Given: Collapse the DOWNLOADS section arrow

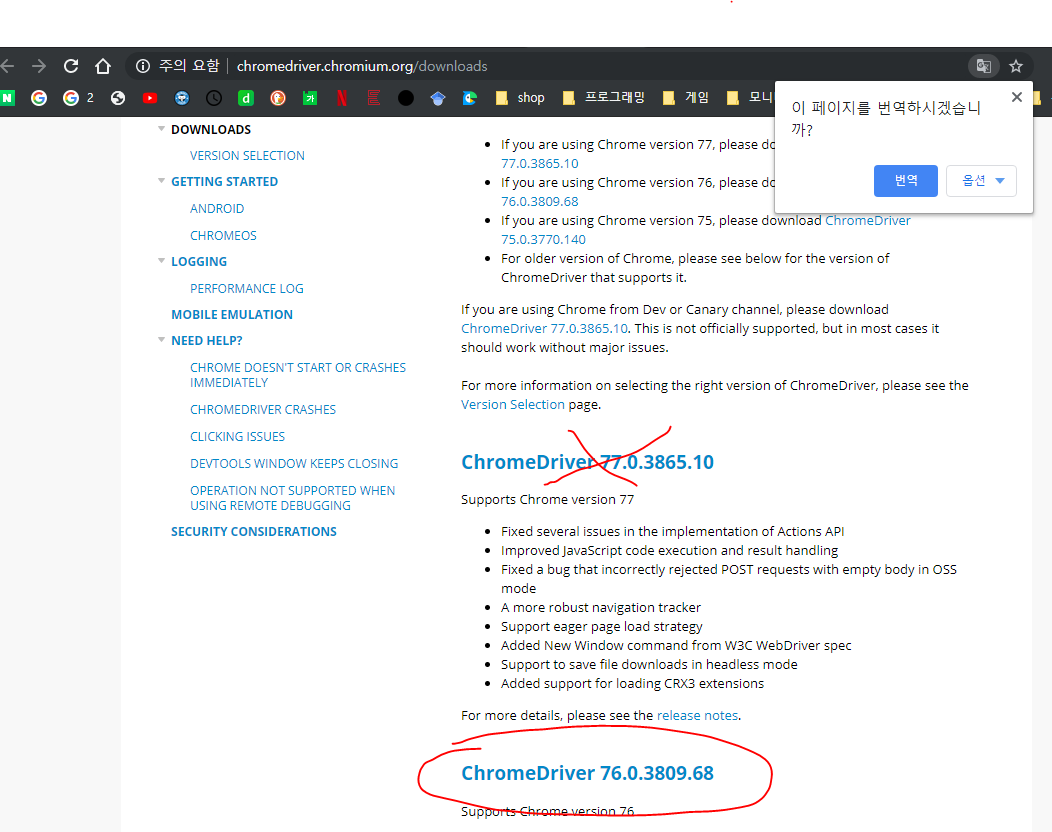Looking at the screenshot, I should point(161,128).
